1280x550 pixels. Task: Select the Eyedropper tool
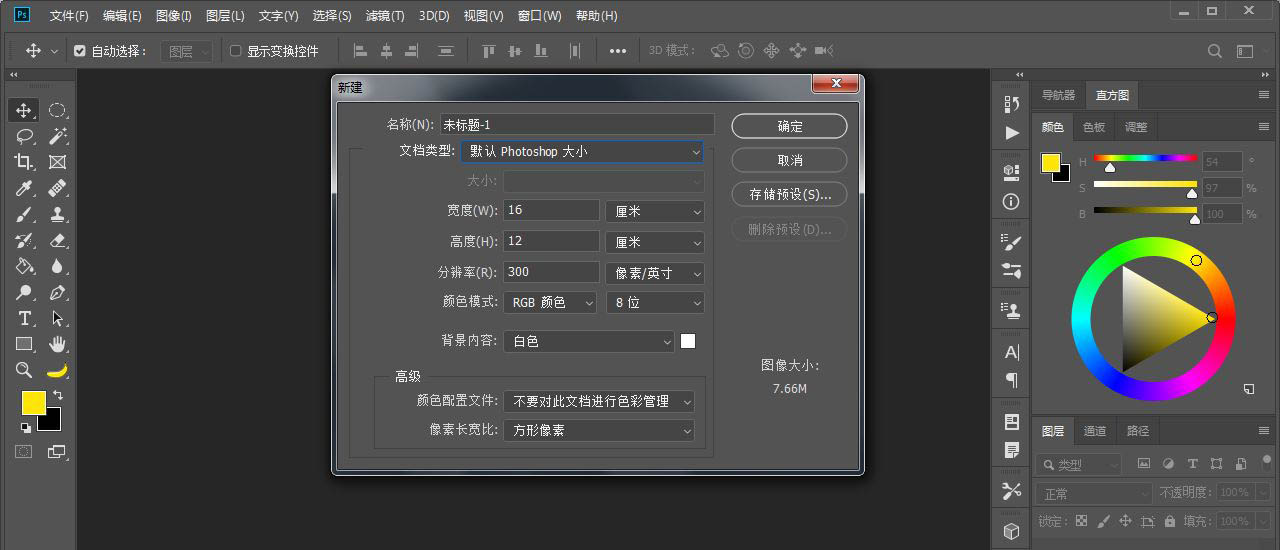tap(24, 188)
